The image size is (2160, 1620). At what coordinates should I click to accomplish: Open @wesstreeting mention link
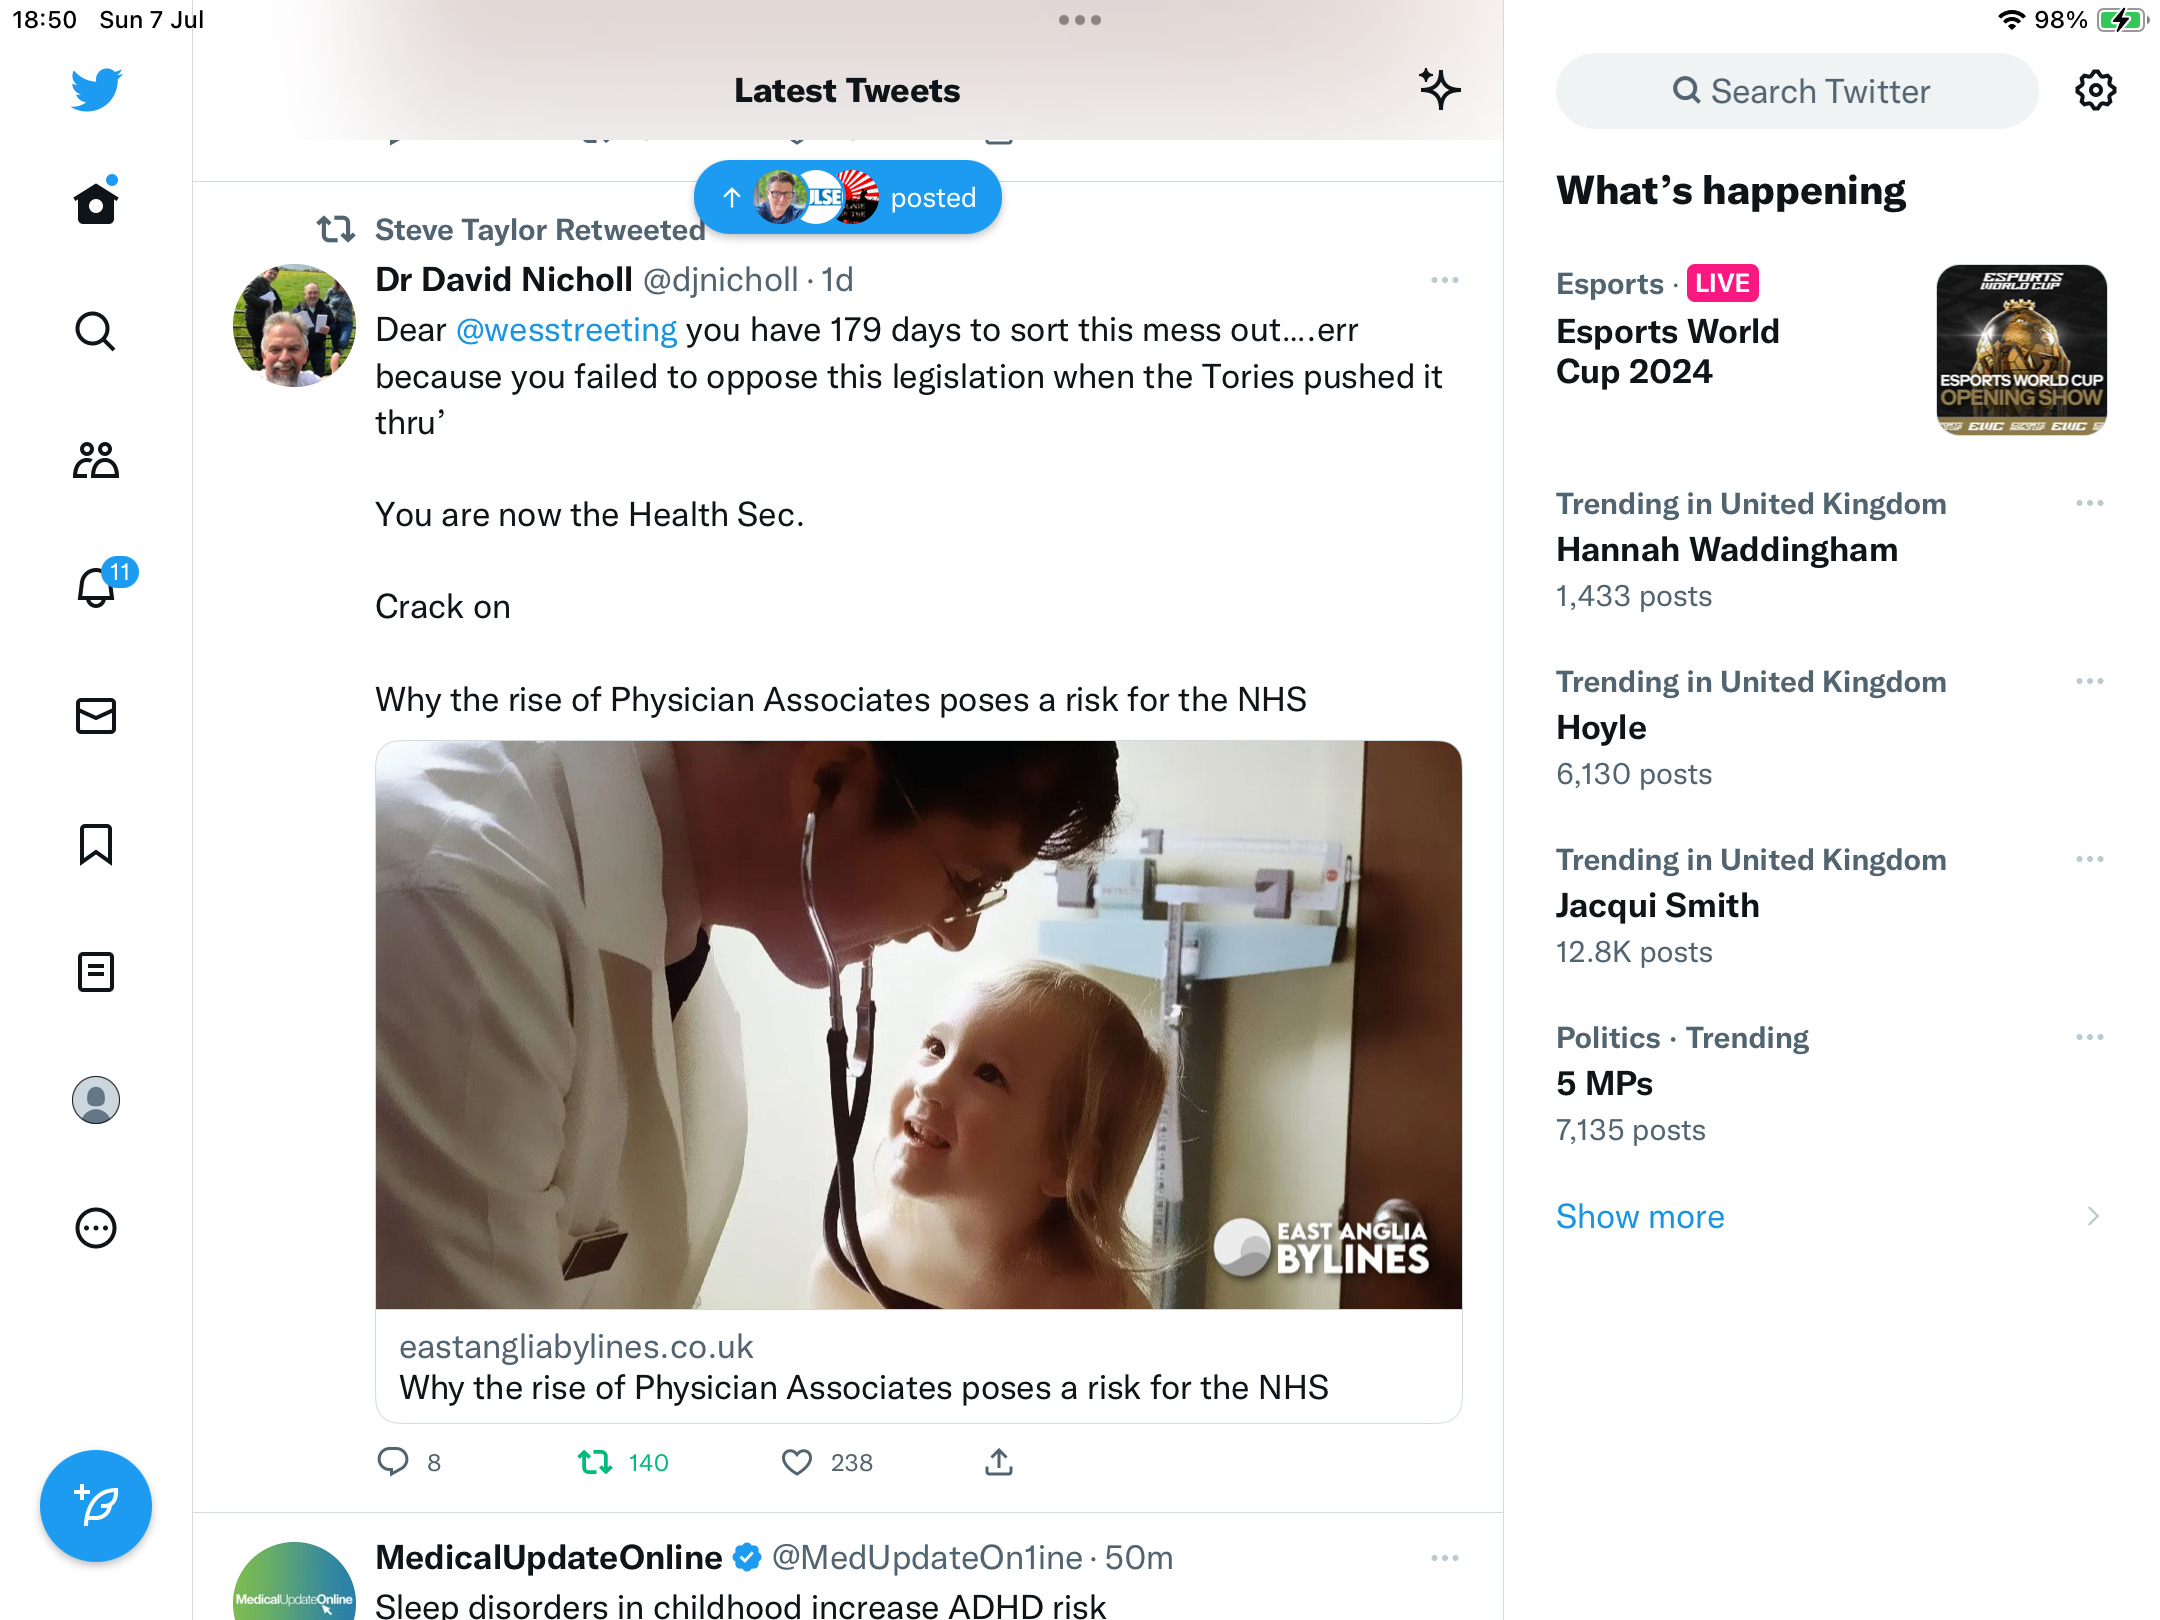tap(566, 330)
